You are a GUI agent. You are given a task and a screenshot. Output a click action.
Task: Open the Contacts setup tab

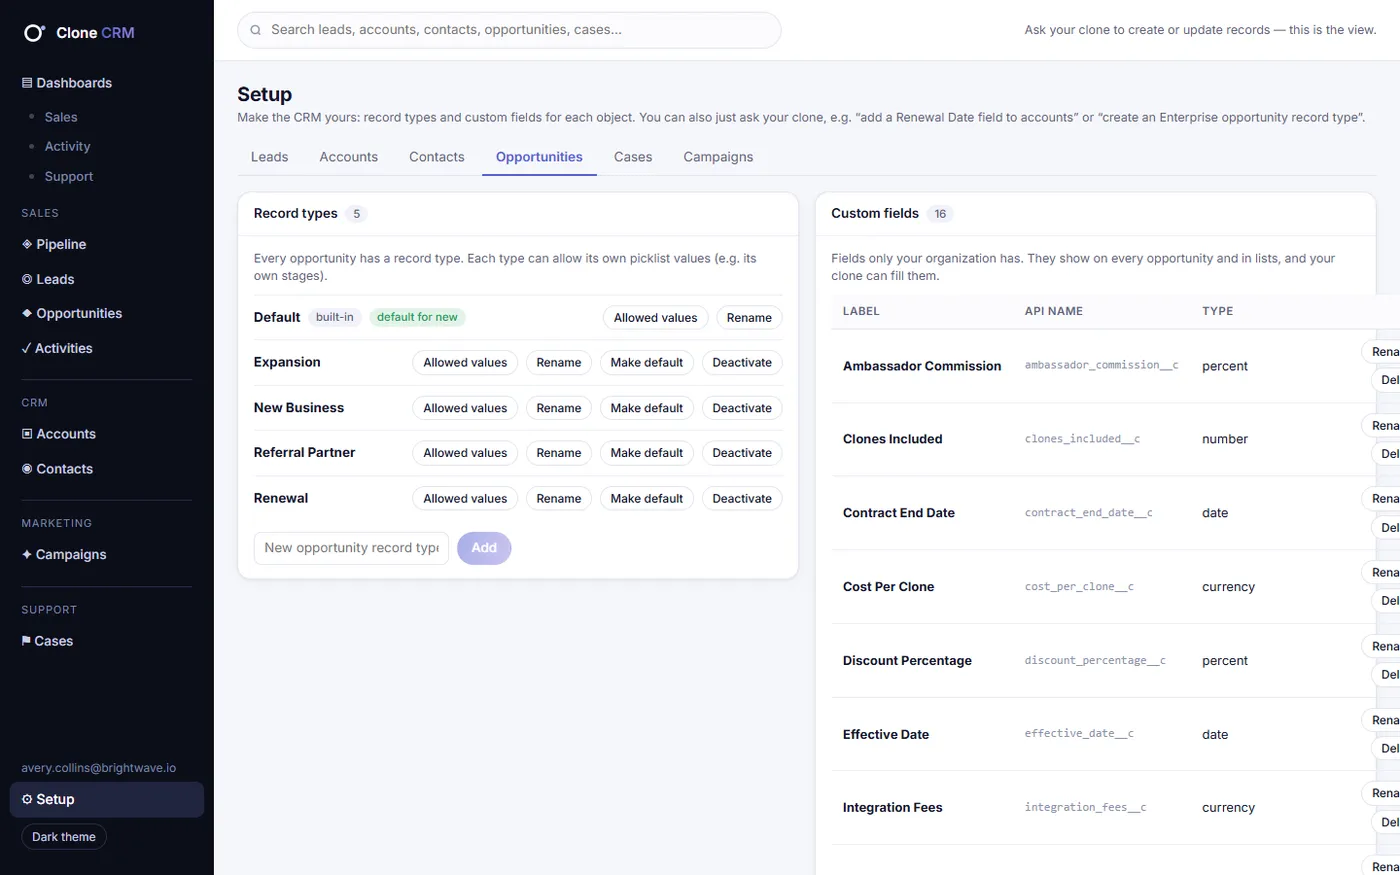pyautogui.click(x=437, y=157)
